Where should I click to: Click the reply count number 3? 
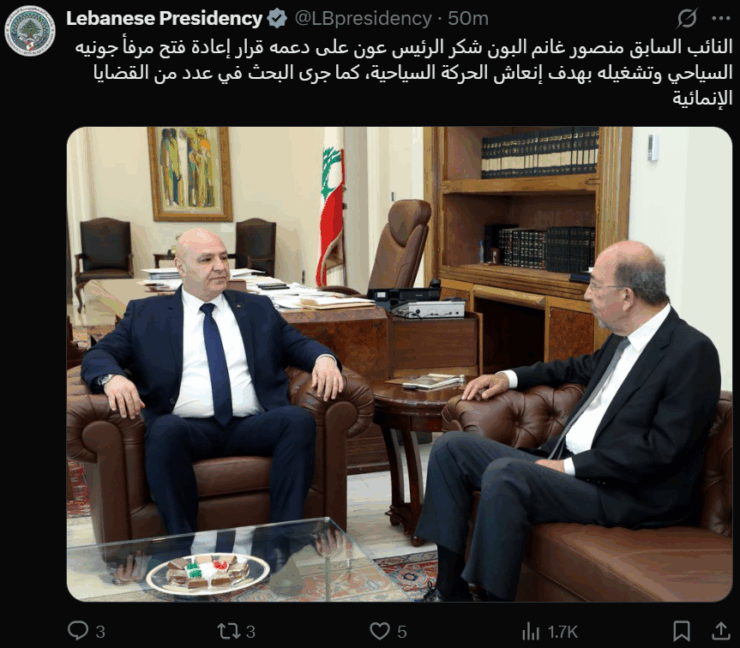click(x=100, y=631)
